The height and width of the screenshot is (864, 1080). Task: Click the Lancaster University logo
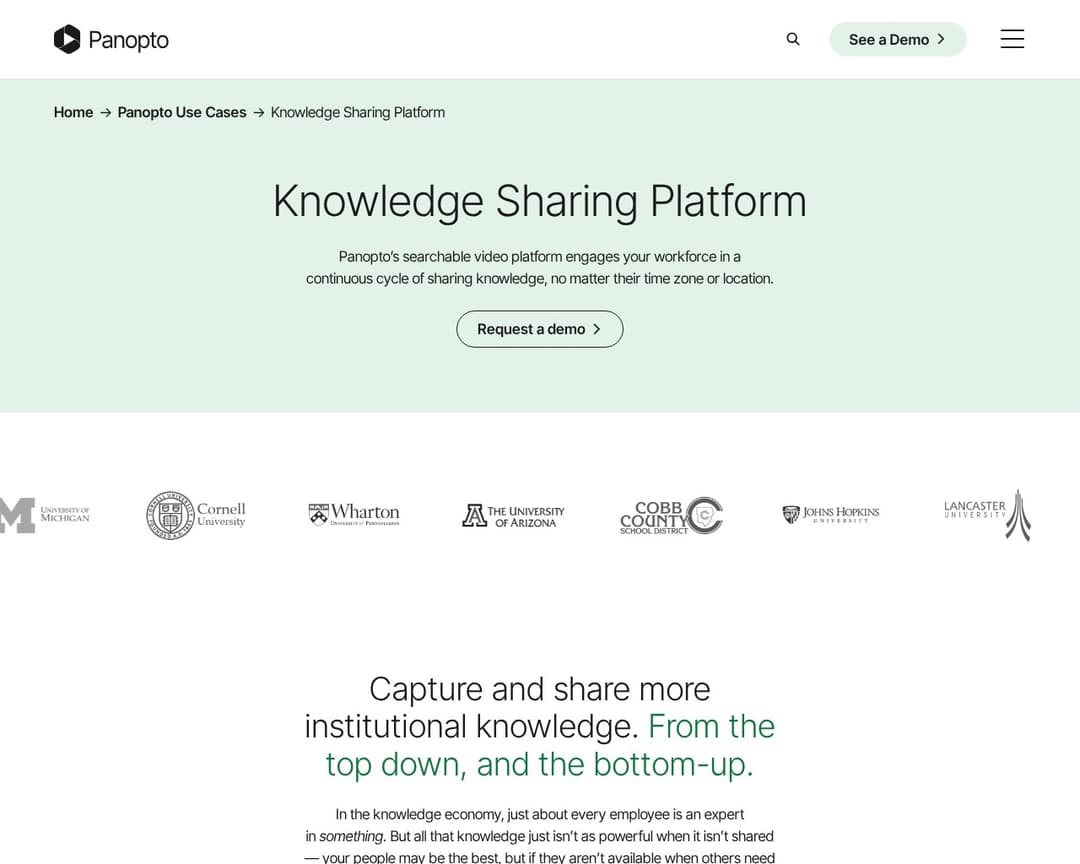[x=987, y=514]
